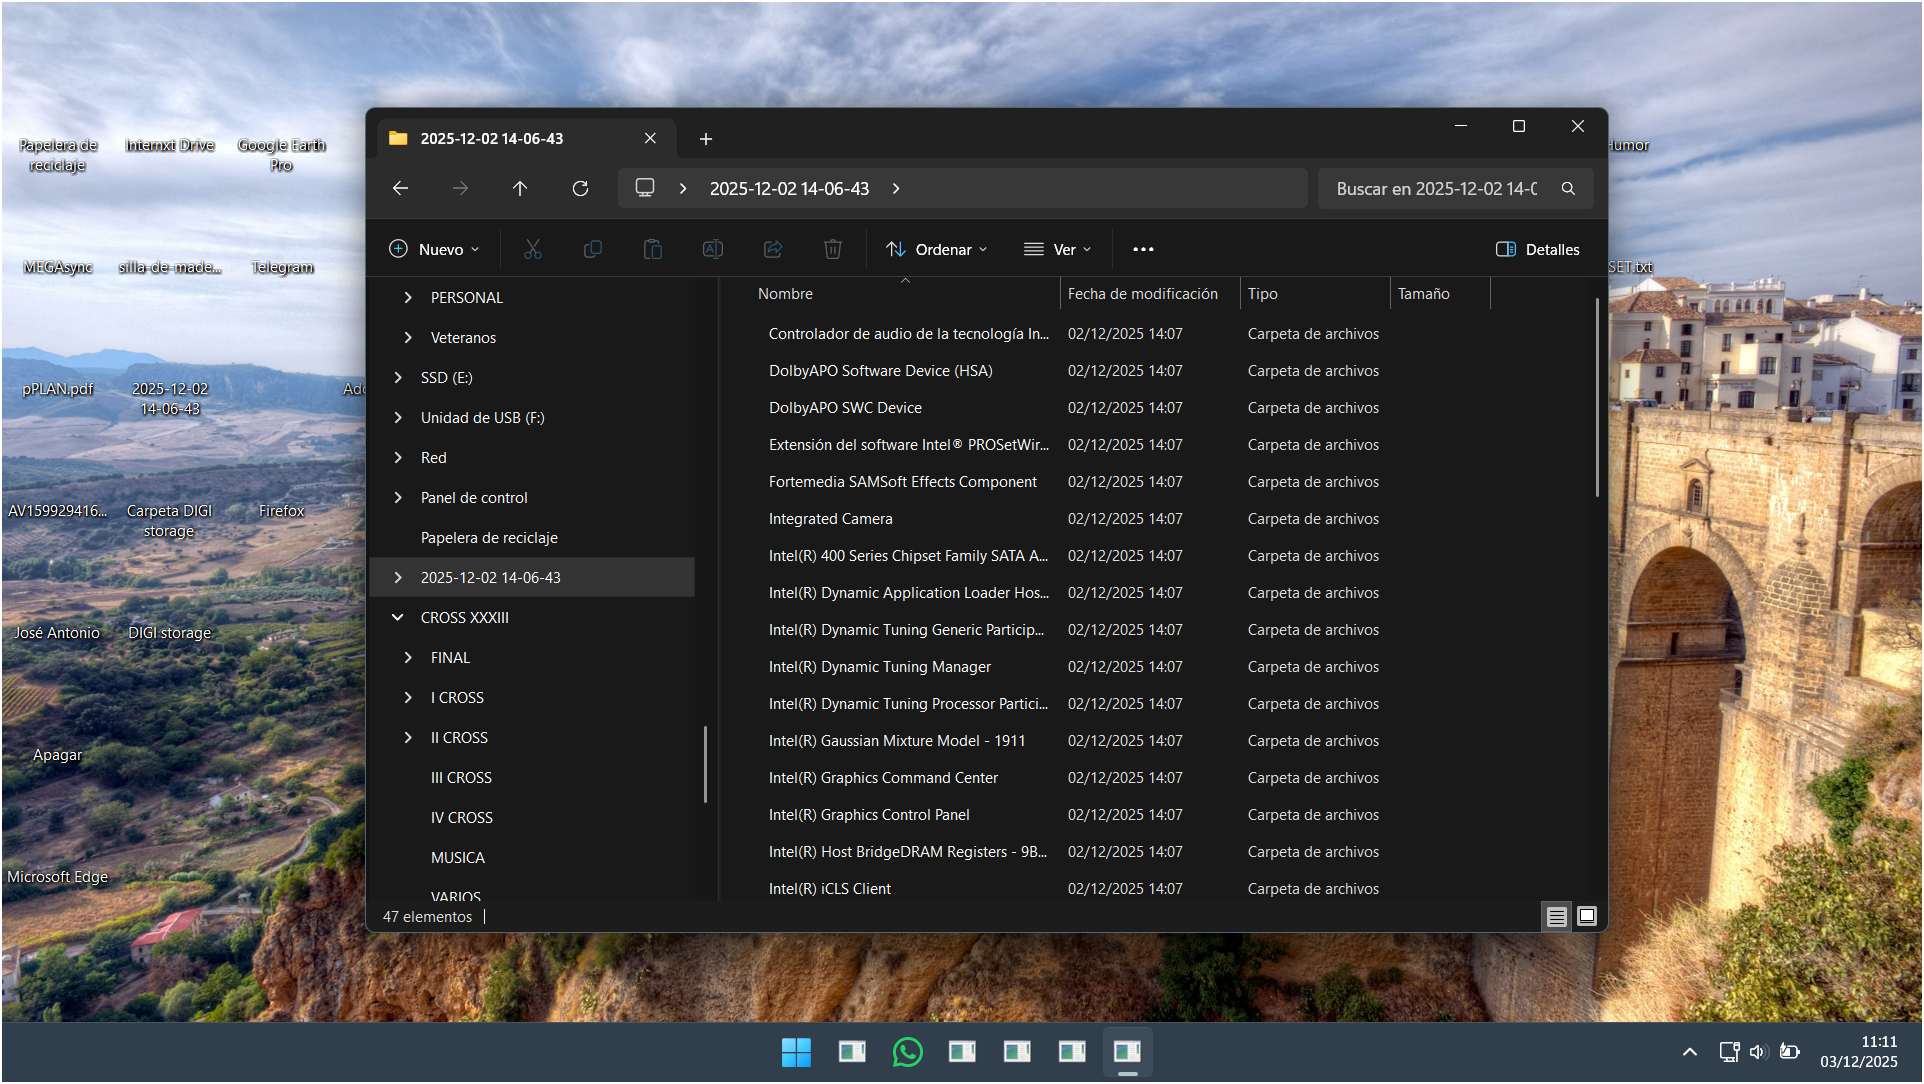Select the 2025-12-02 14-06-43 window tab

pos(527,139)
